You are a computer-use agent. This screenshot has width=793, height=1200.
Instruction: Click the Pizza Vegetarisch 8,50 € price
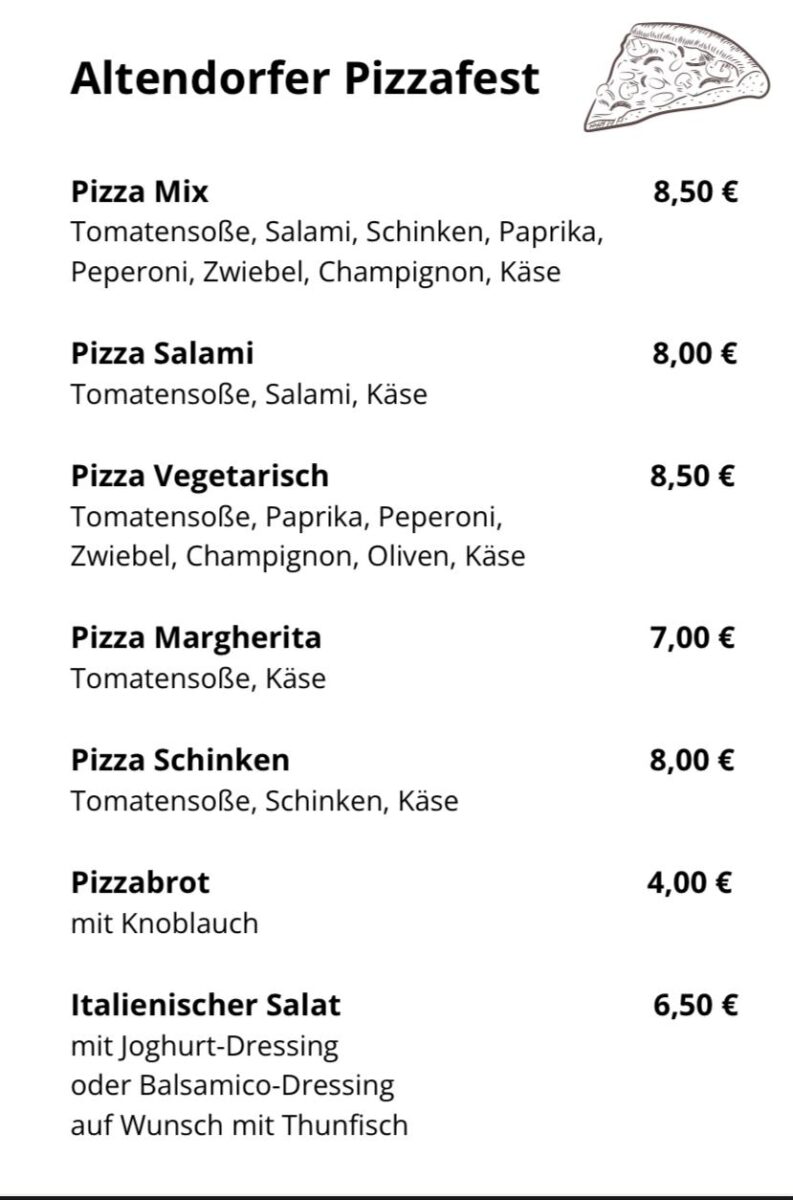pyautogui.click(x=693, y=476)
